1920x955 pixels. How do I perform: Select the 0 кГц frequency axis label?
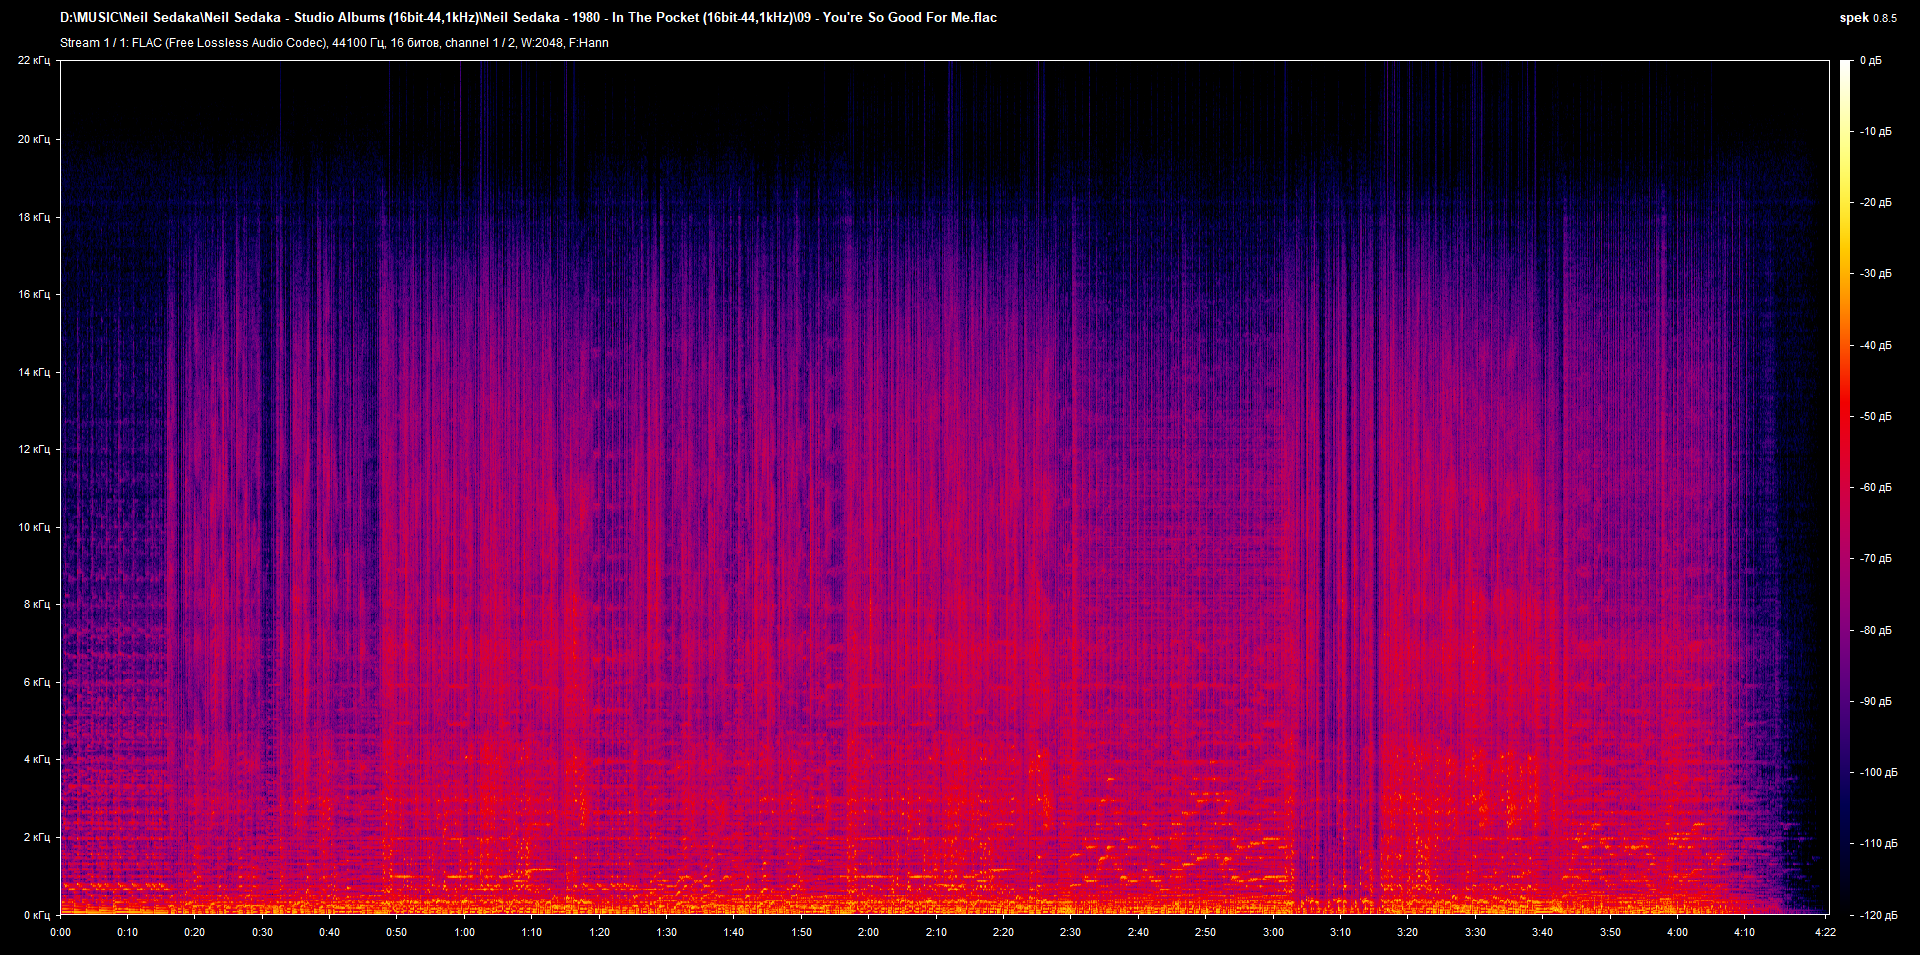pyautogui.click(x=36, y=915)
